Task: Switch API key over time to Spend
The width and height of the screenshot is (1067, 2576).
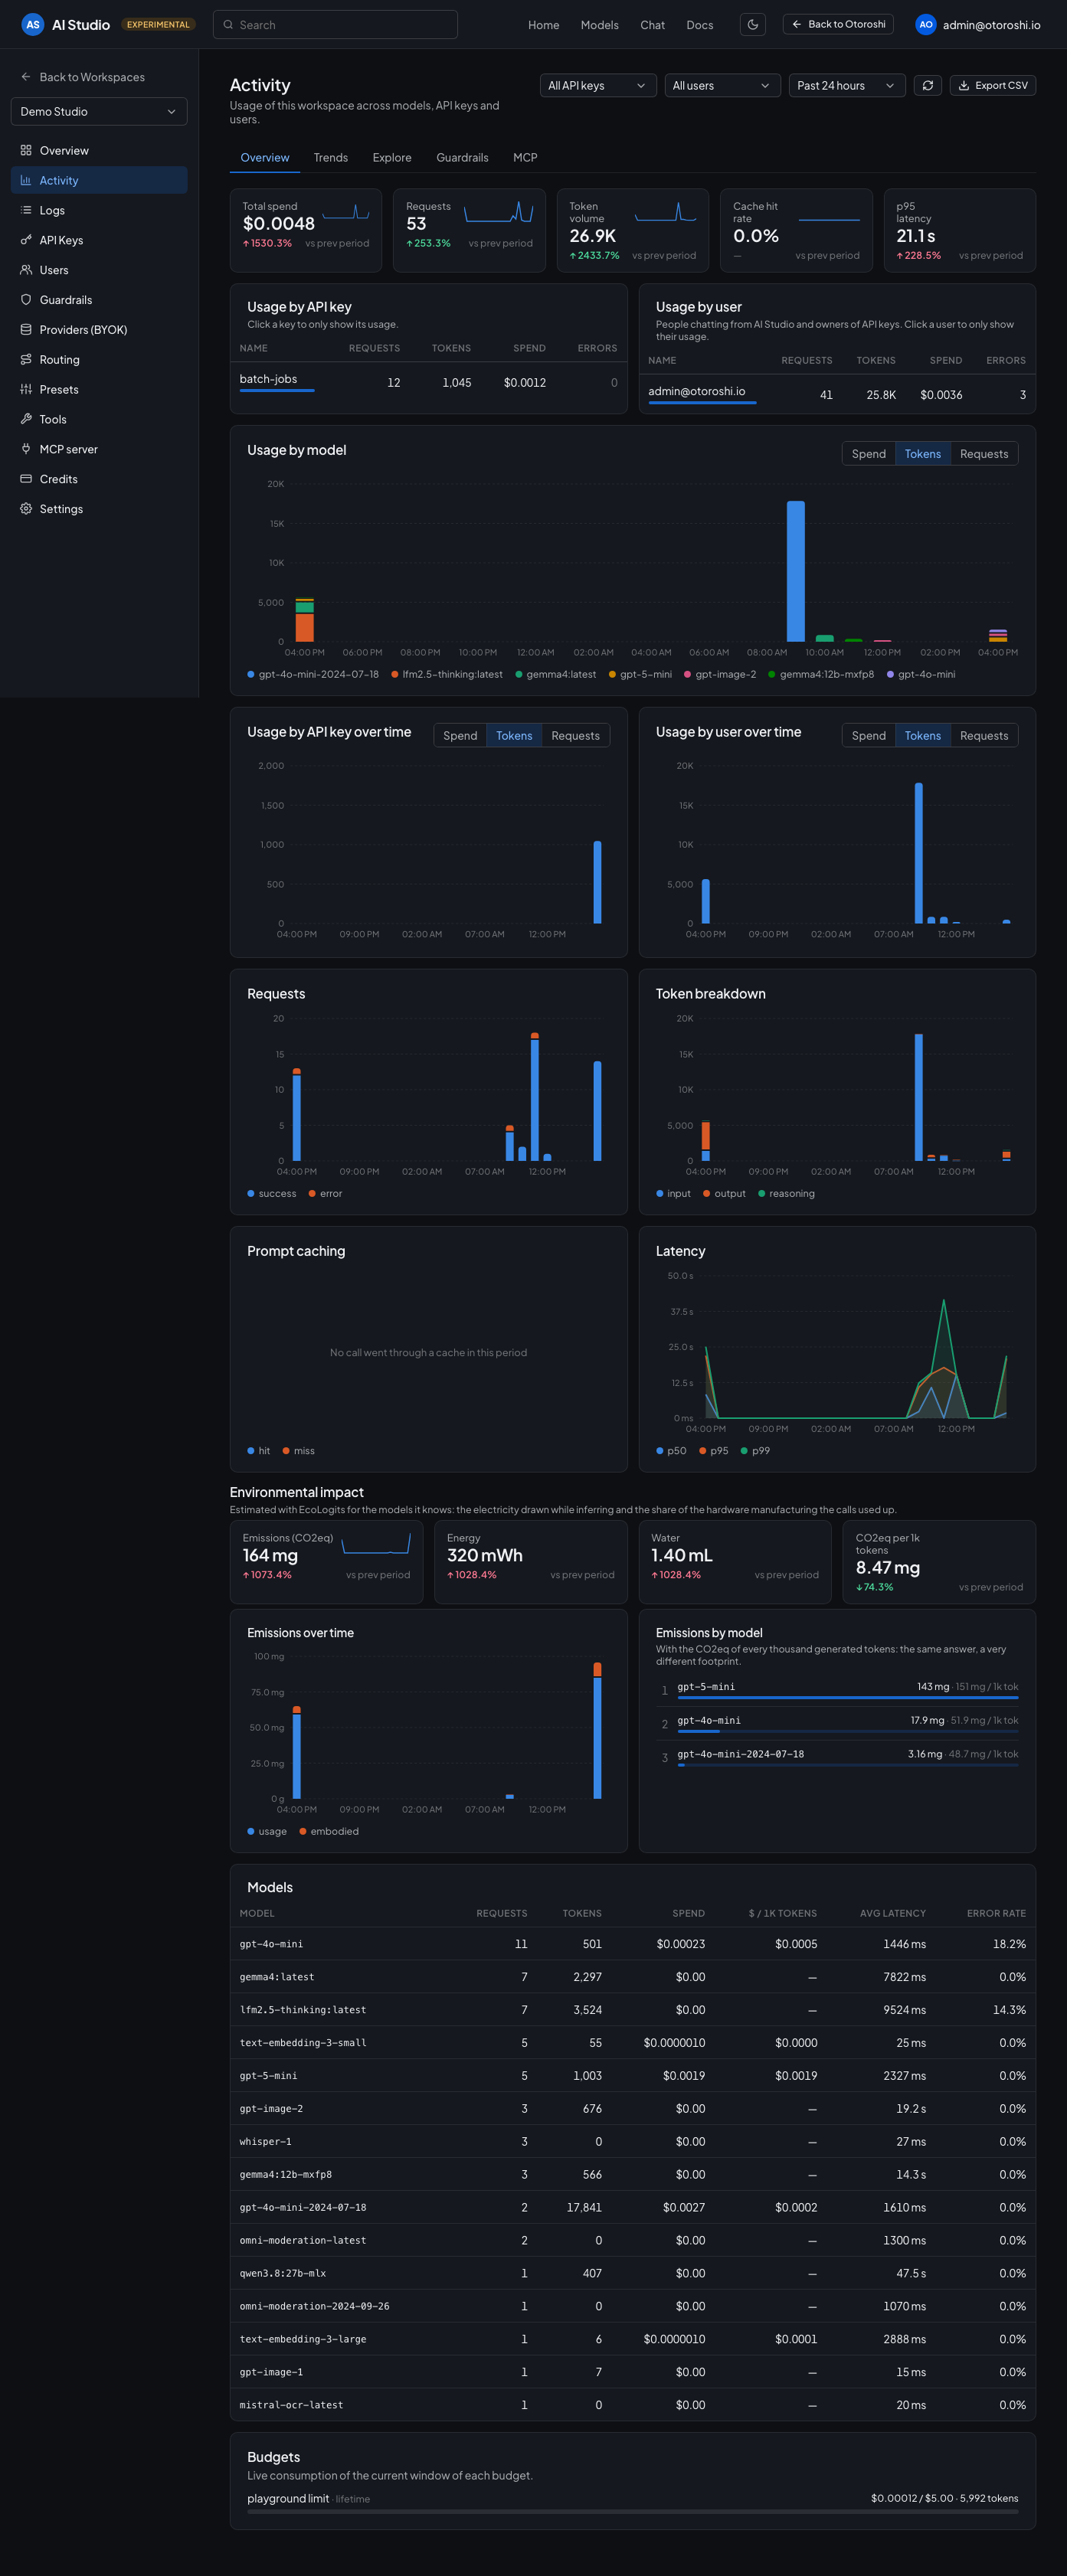Action: [460, 736]
